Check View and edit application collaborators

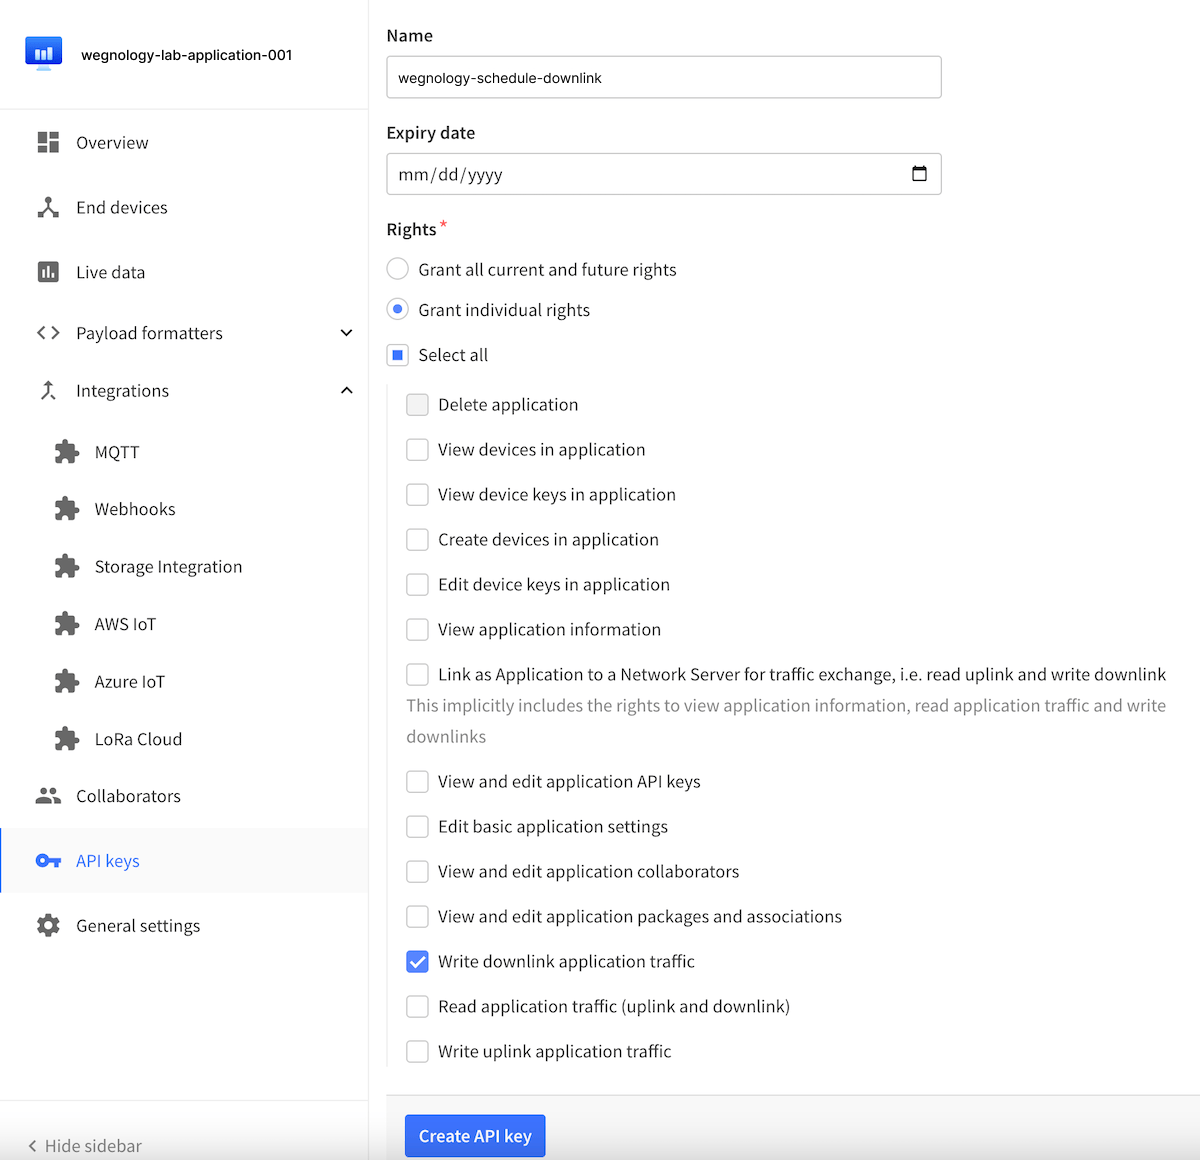417,871
